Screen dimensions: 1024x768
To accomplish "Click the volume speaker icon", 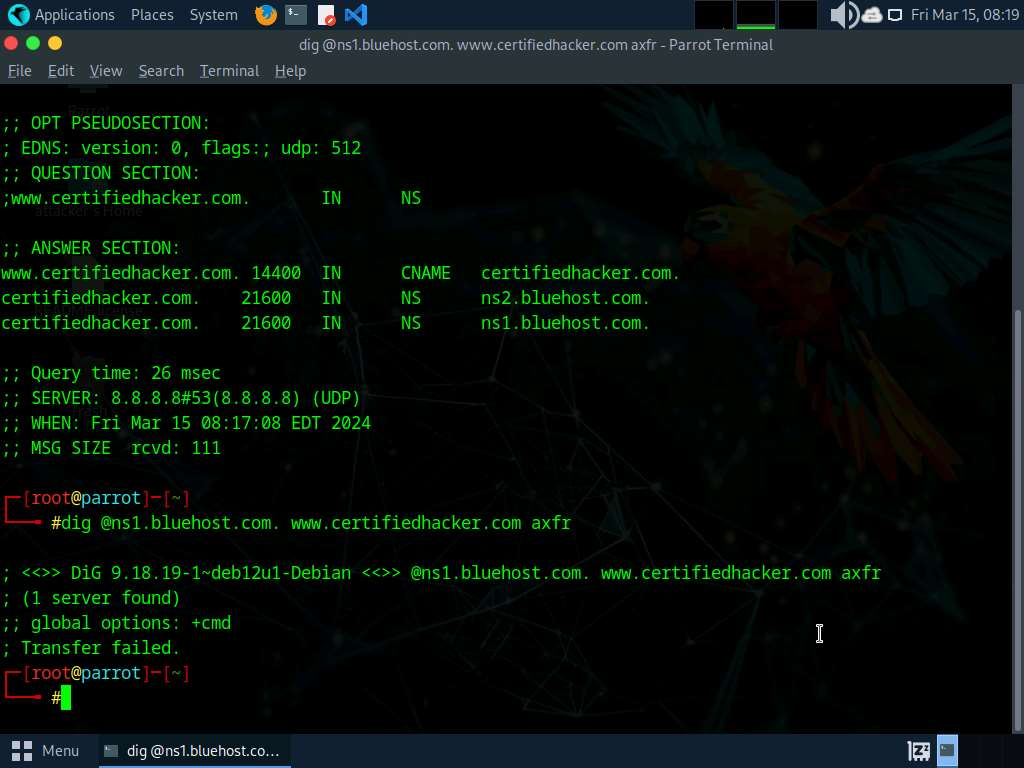I will pyautogui.click(x=843, y=15).
